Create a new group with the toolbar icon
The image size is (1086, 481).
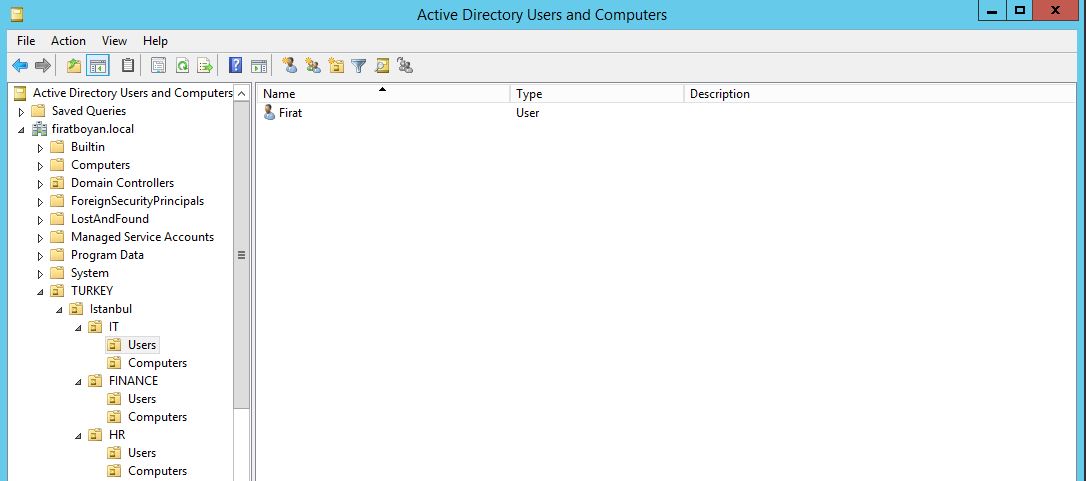click(x=313, y=66)
